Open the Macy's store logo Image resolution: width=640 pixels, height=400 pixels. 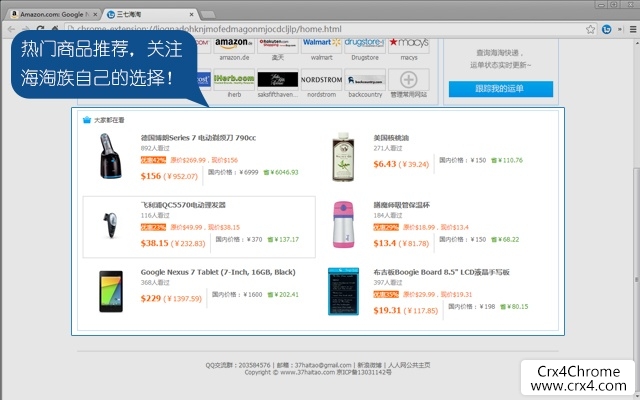coord(409,44)
